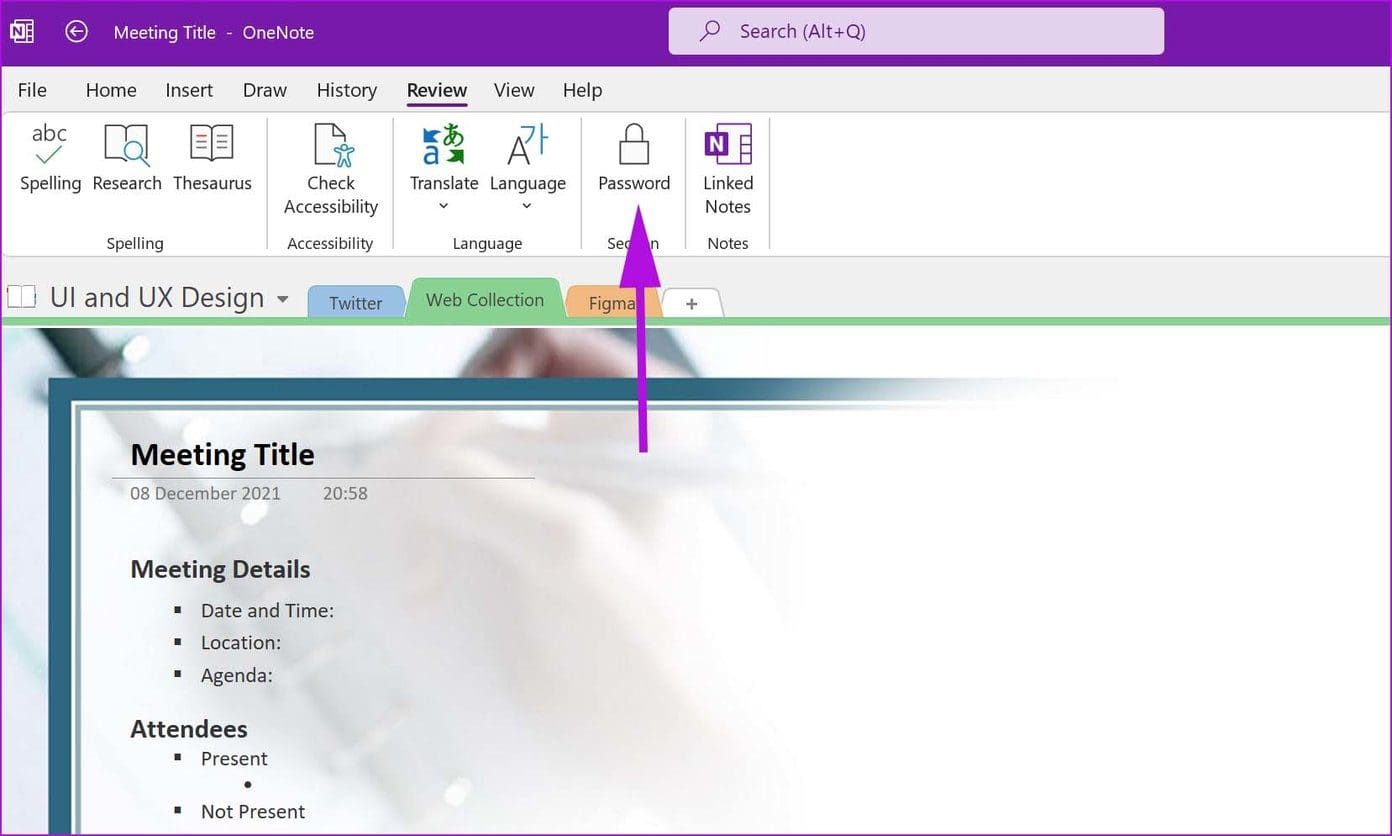The width and height of the screenshot is (1392, 836).
Task: Expand the Language dropdown chevron
Action: 527,205
